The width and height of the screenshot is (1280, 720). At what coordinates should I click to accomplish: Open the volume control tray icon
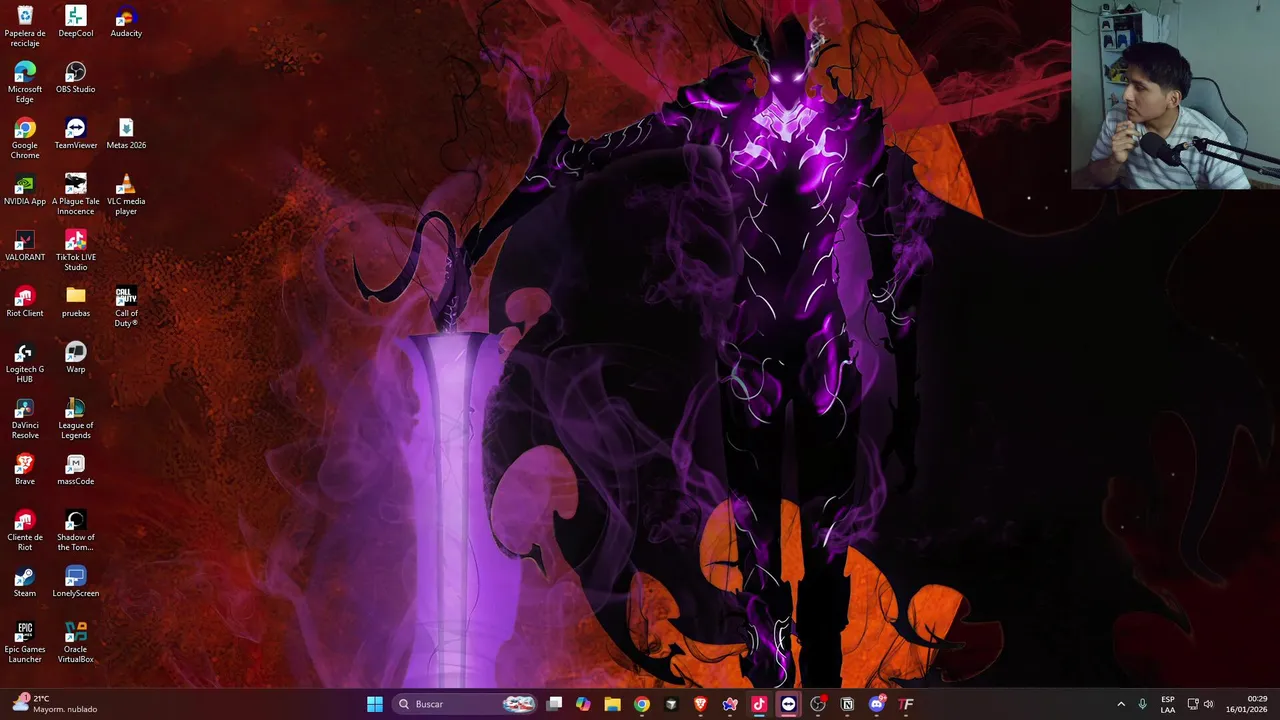coord(1209,704)
